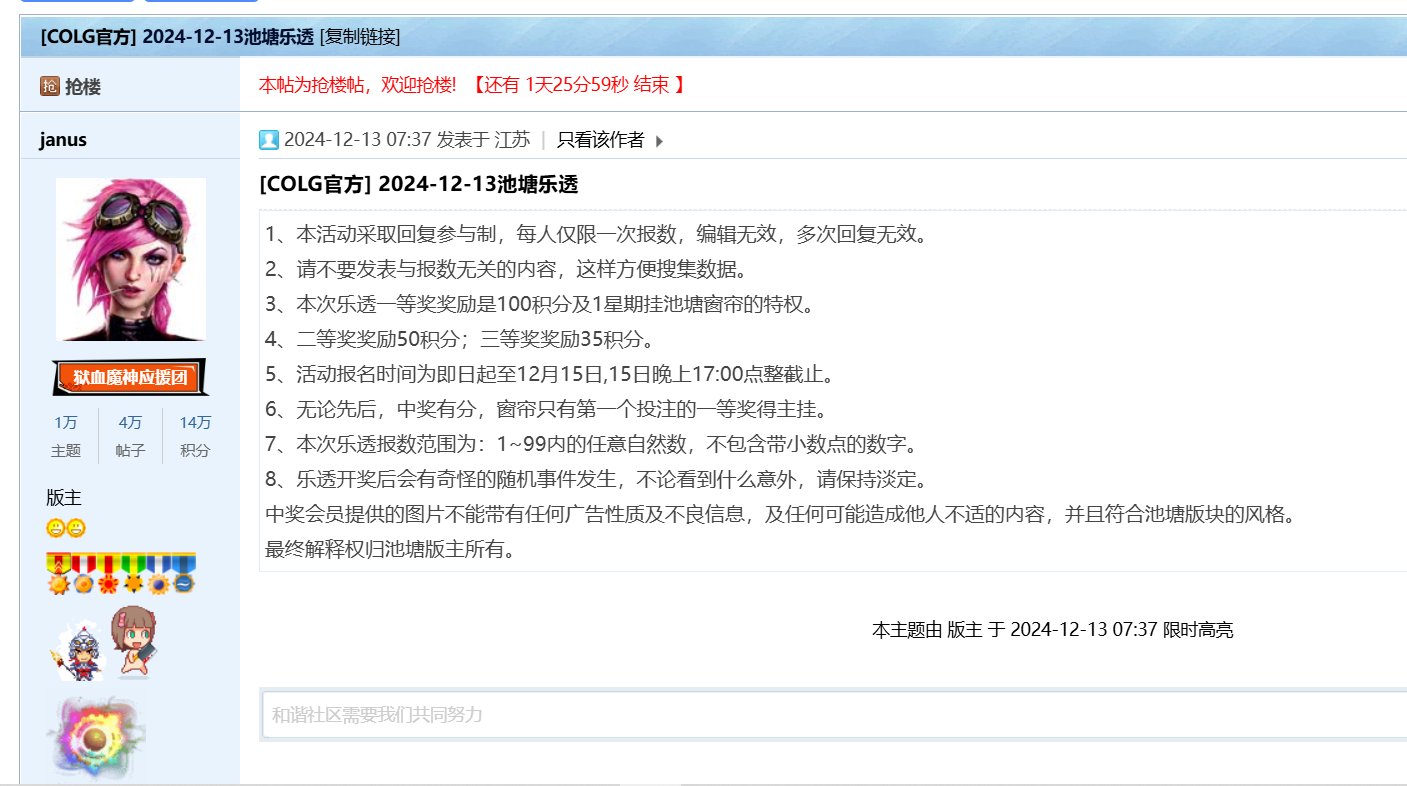Click the [复制链接] link
The height and width of the screenshot is (786, 1407).
coord(360,37)
